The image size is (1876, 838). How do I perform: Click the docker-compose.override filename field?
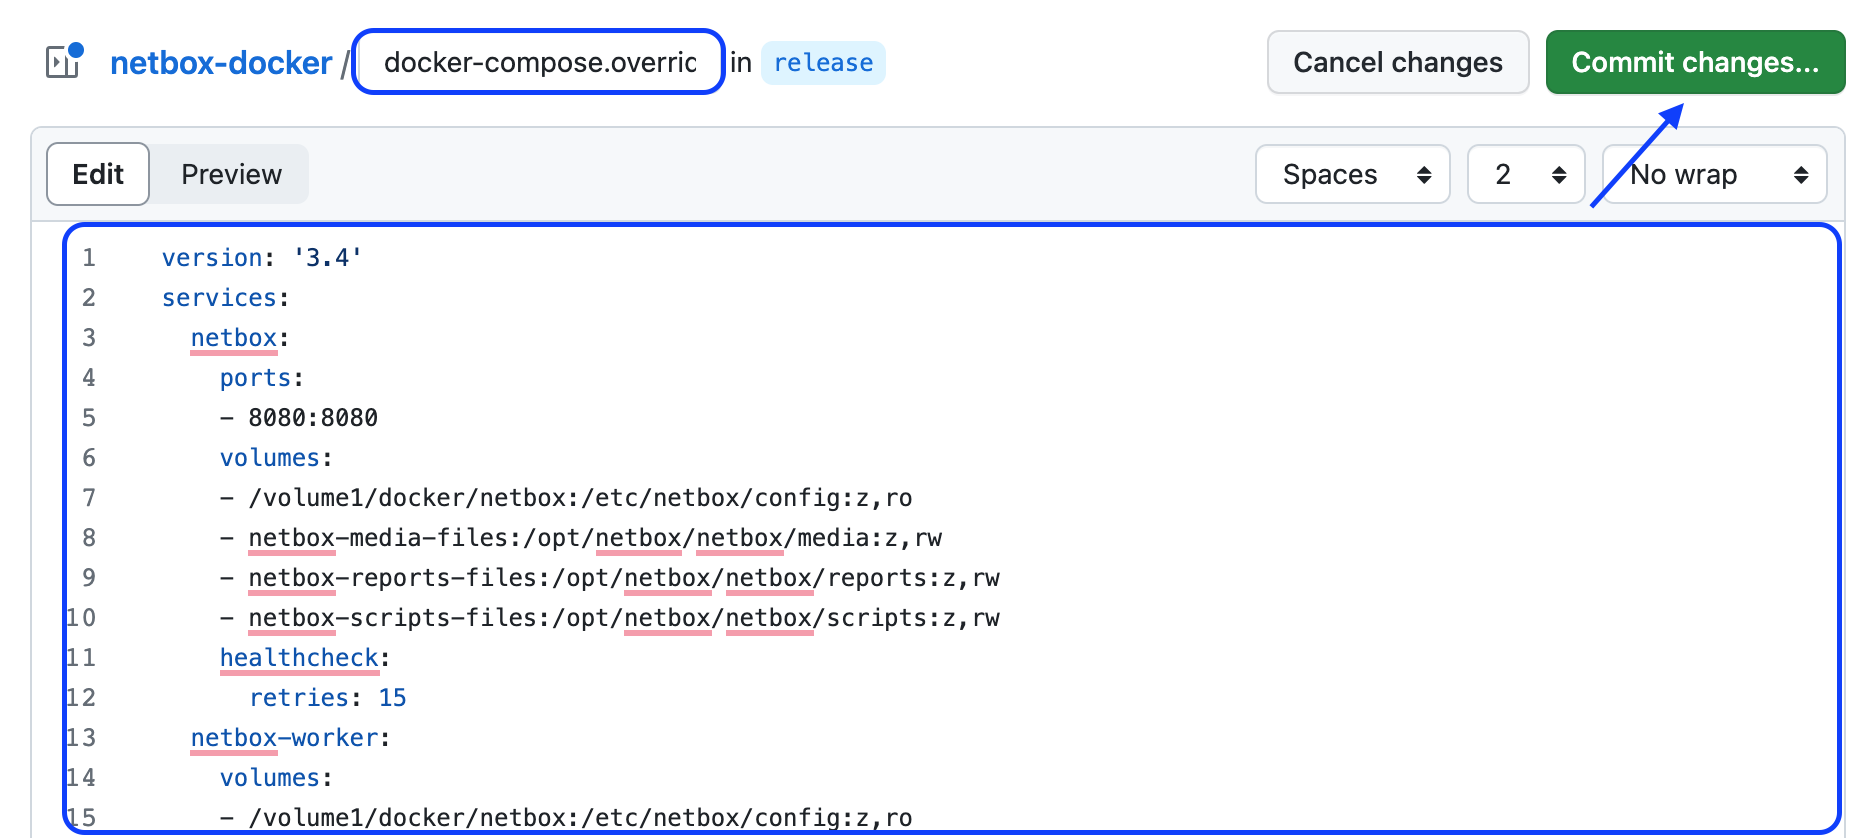[539, 62]
